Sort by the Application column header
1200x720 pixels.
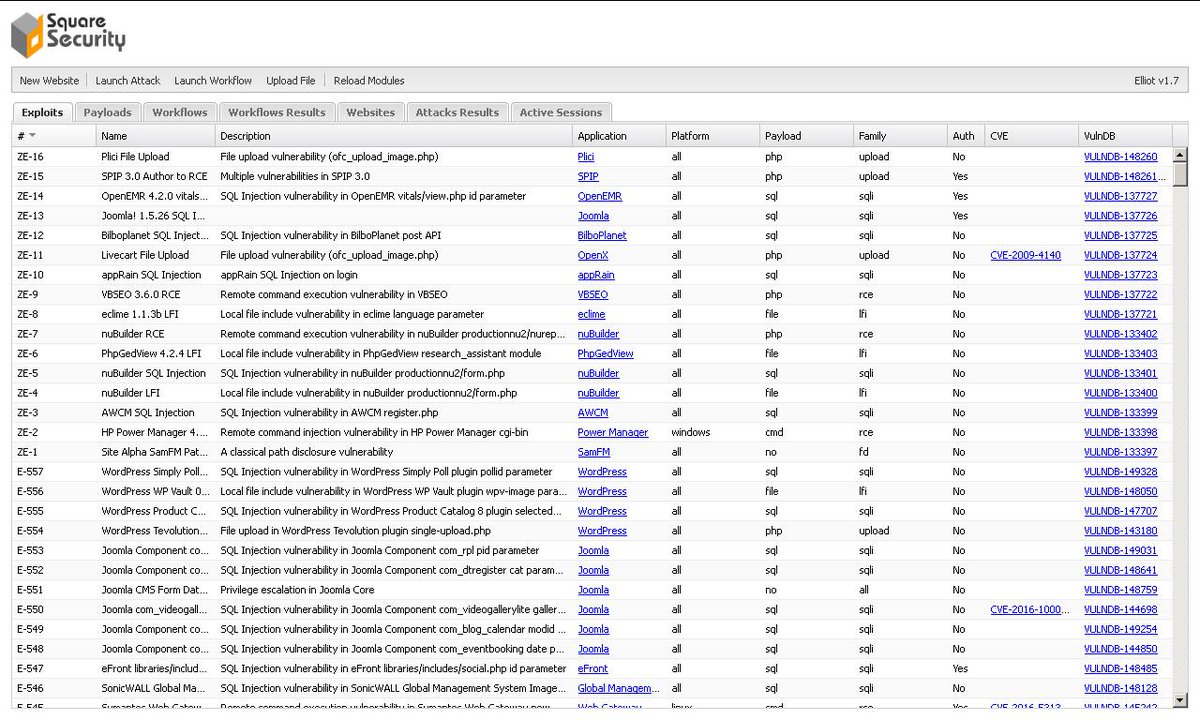[620, 135]
